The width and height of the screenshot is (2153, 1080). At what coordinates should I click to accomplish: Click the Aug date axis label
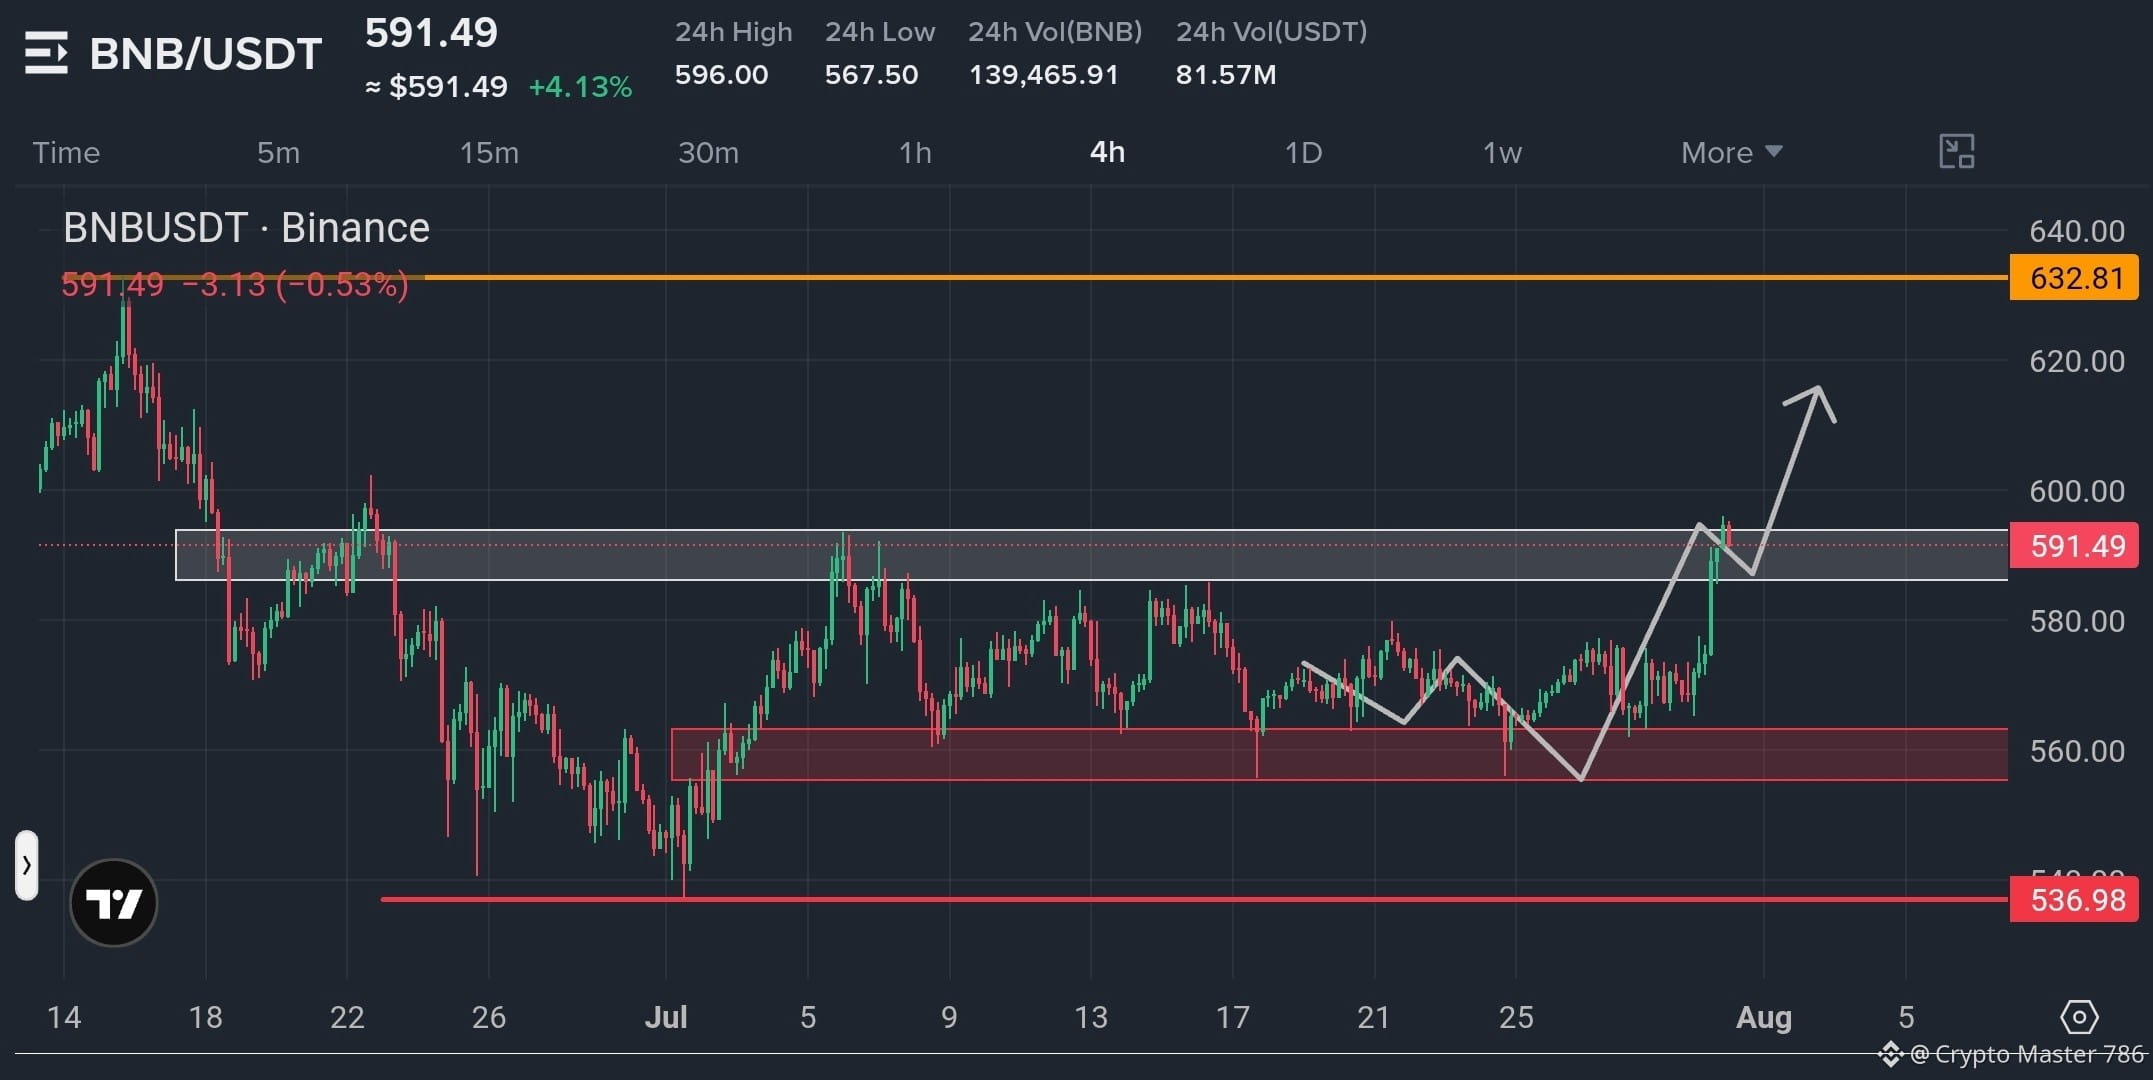tap(1764, 1018)
